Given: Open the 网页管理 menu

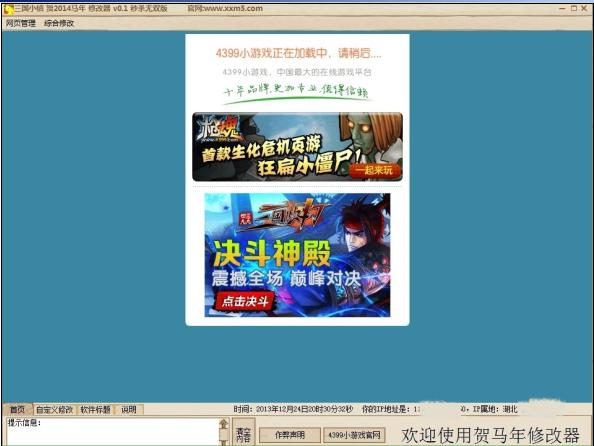Looking at the screenshot, I should [x=21, y=23].
